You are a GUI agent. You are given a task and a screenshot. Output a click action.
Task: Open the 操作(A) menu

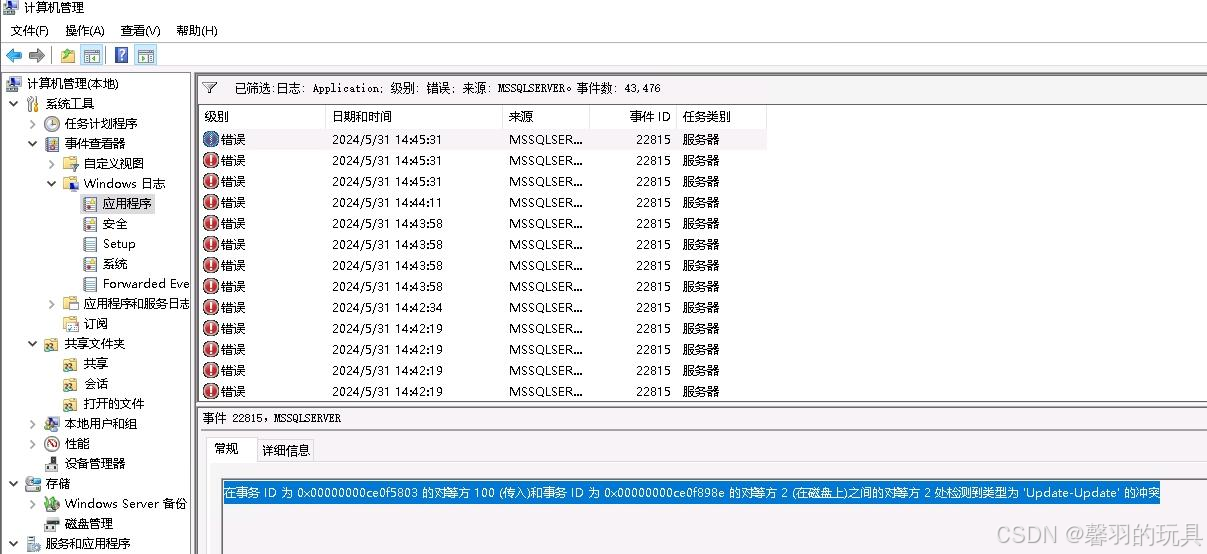(85, 31)
